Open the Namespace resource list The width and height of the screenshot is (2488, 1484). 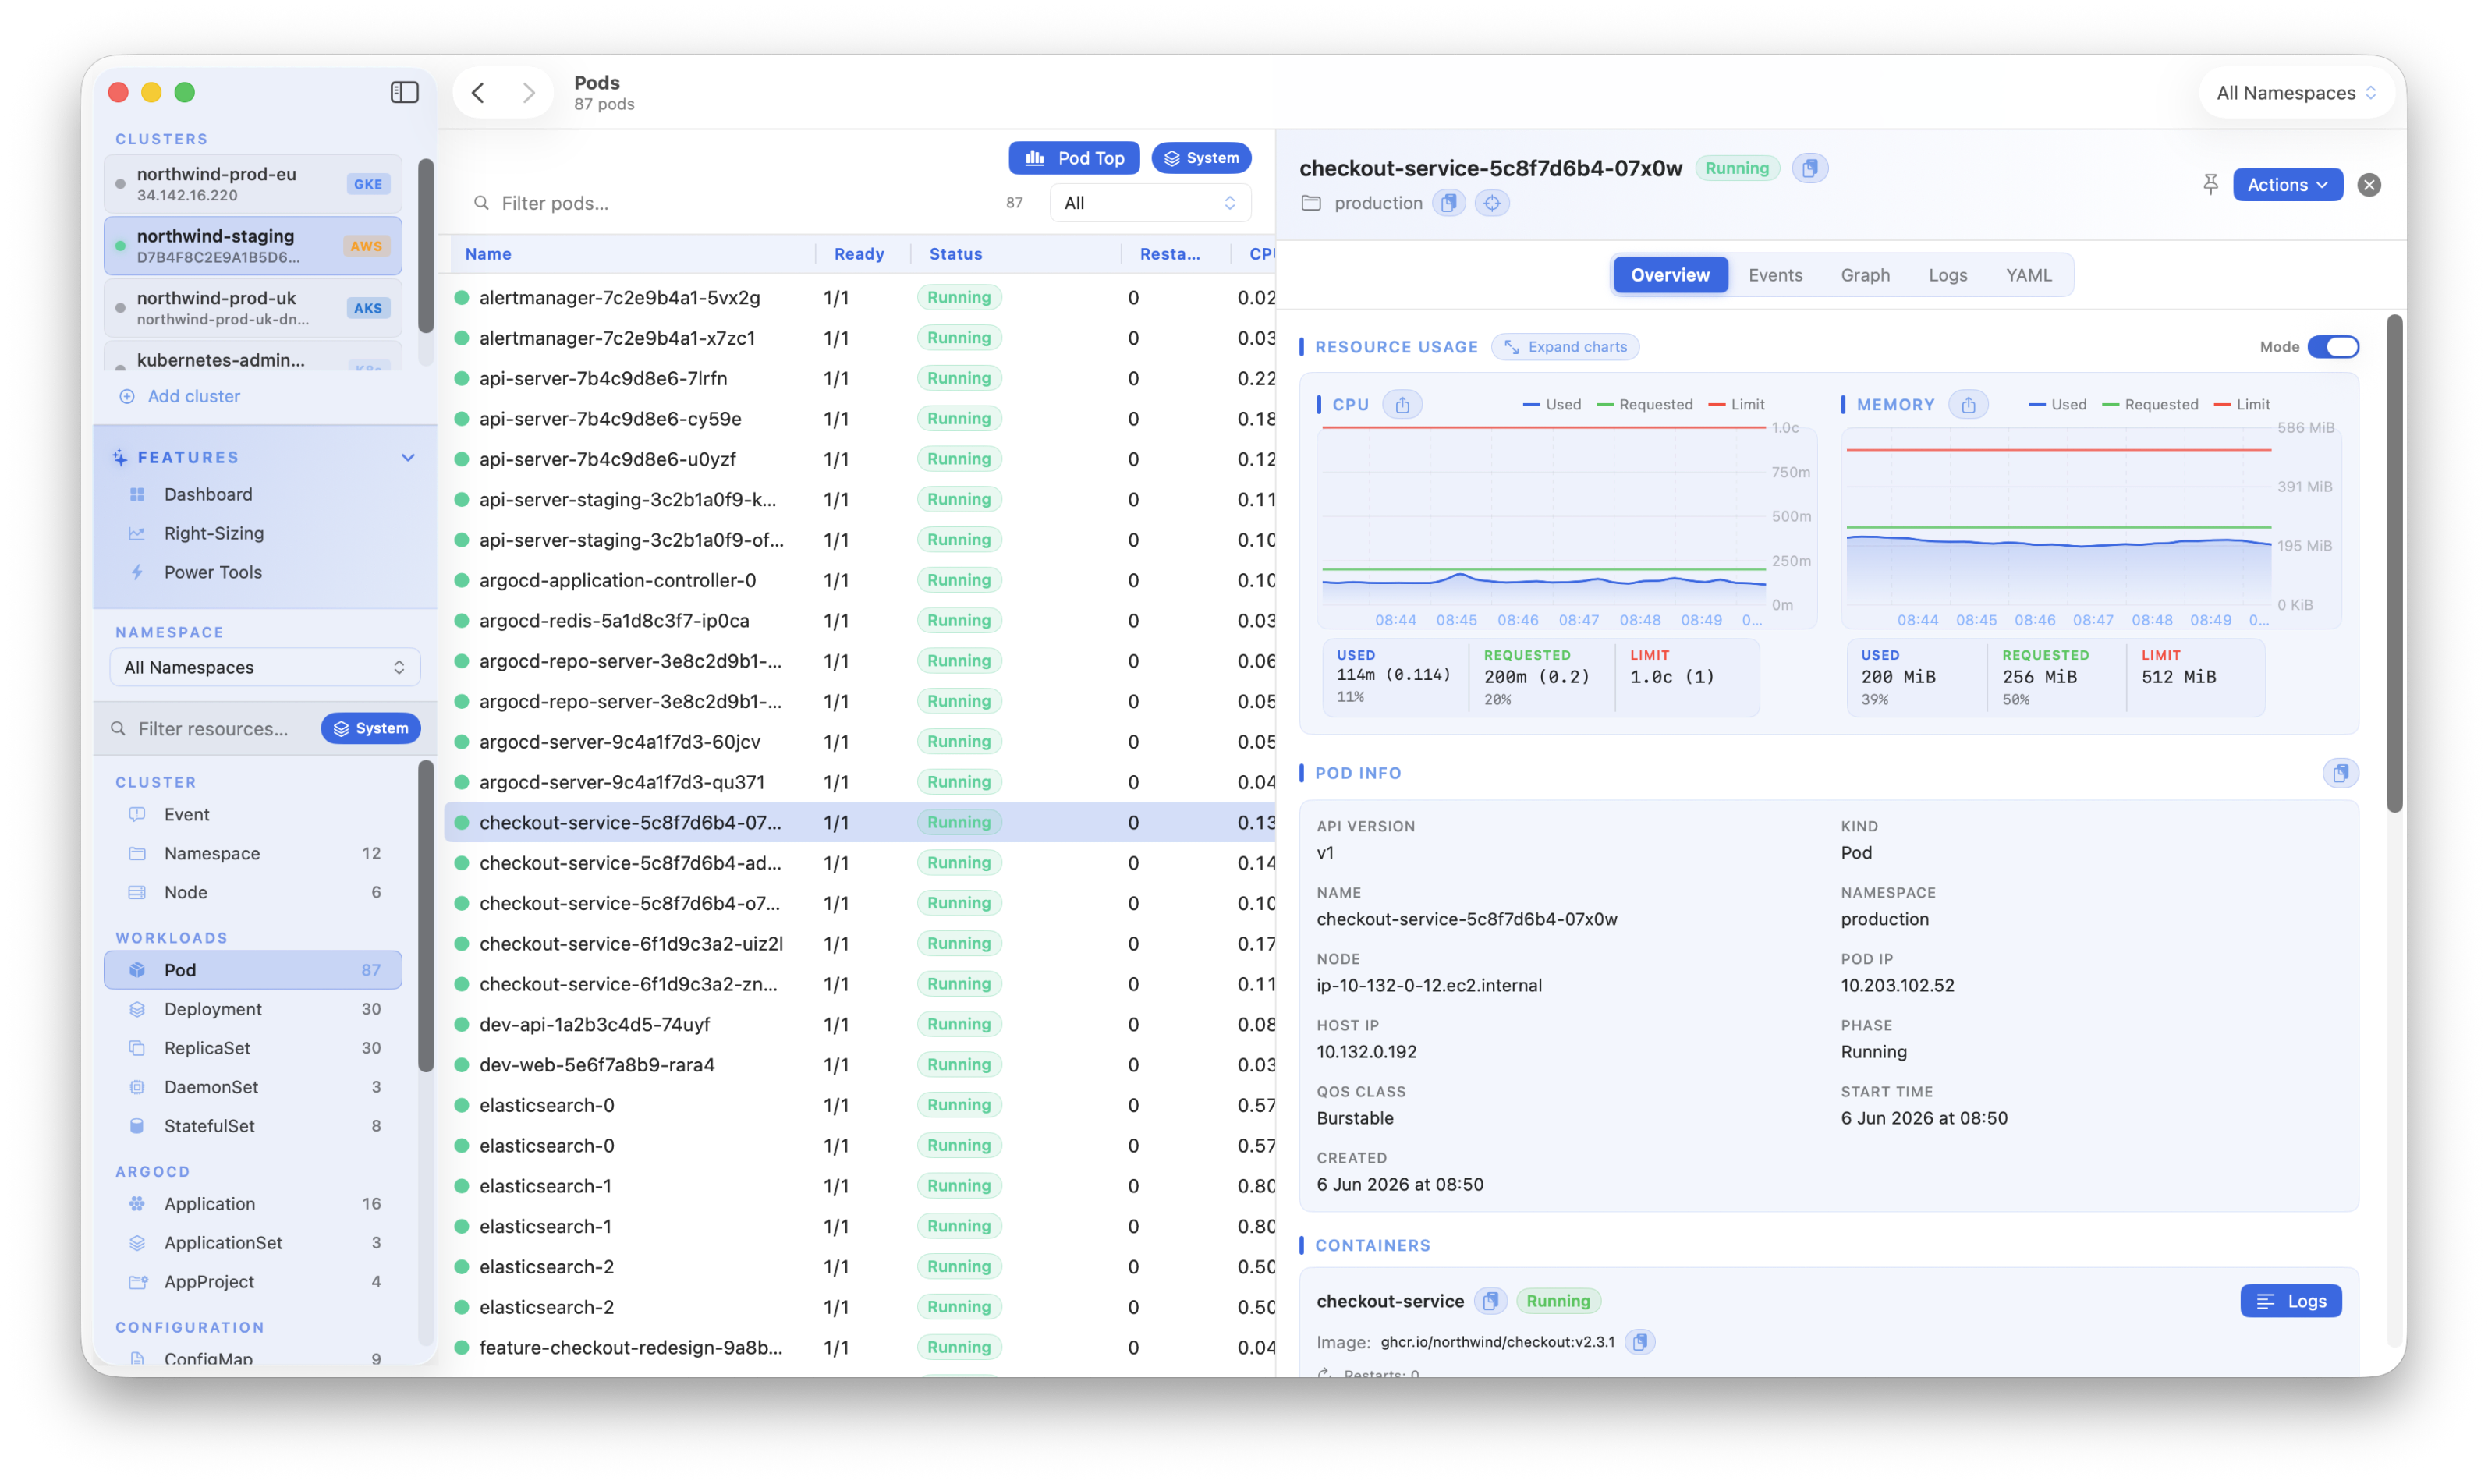(x=253, y=853)
